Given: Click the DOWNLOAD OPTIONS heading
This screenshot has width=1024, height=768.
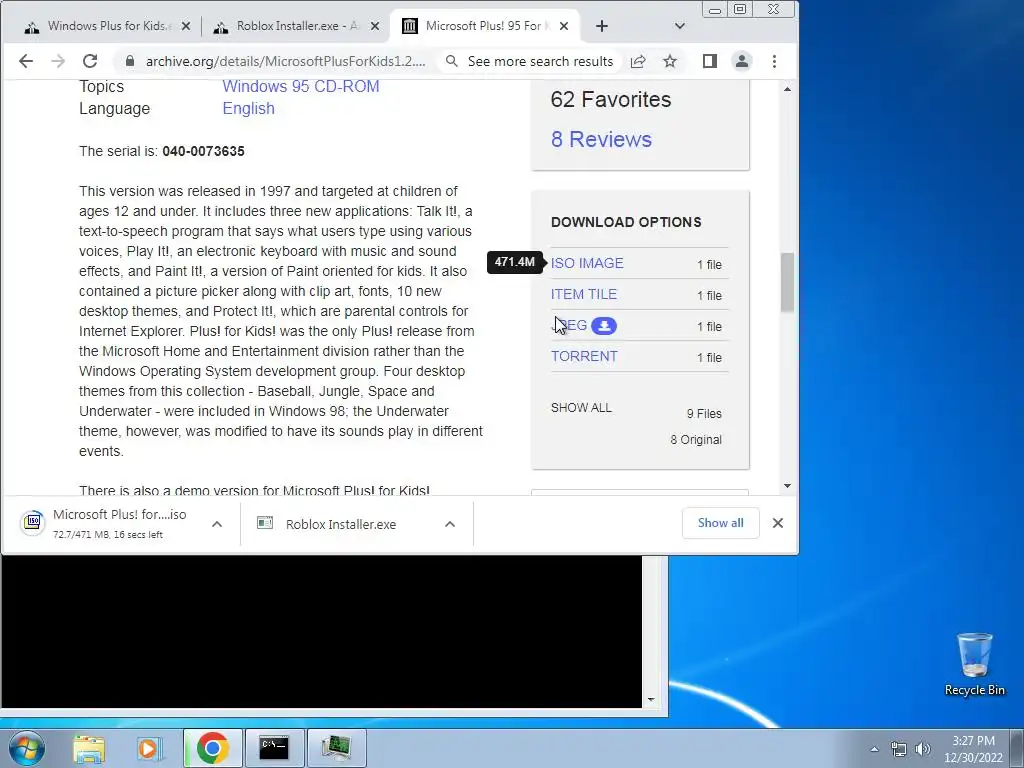Looking at the screenshot, I should point(626,222).
